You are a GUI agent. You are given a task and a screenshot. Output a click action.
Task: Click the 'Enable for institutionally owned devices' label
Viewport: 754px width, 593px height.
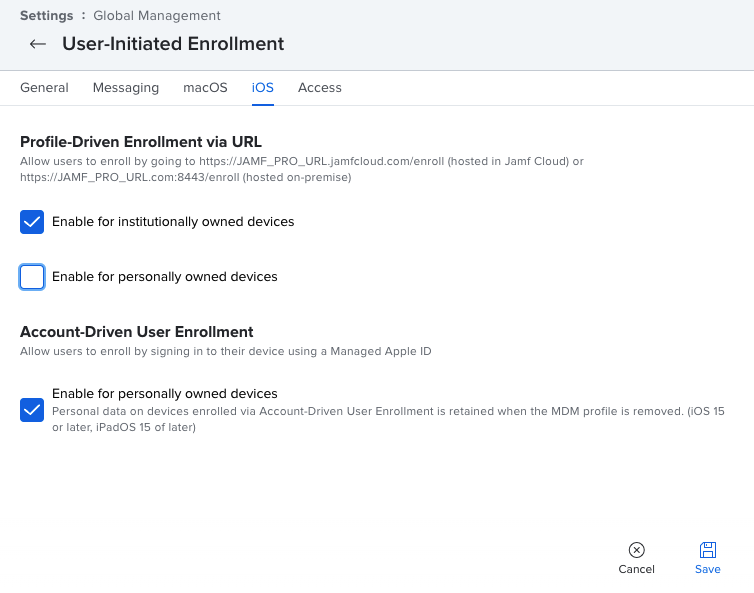pos(173,222)
